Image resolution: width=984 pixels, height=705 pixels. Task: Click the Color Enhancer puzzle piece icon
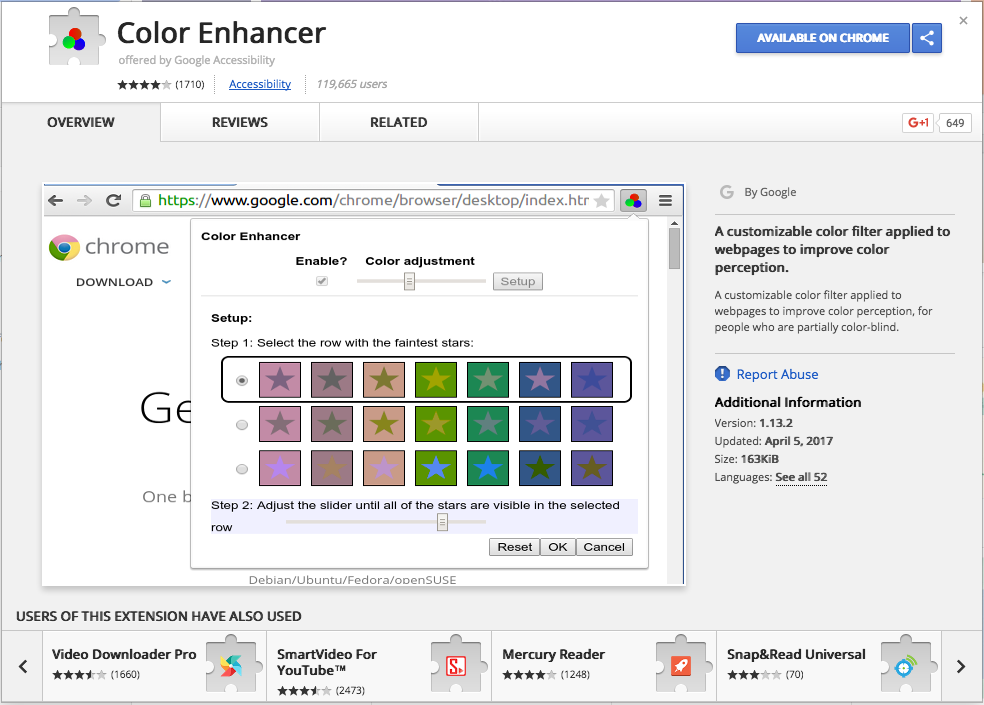pos(74,36)
